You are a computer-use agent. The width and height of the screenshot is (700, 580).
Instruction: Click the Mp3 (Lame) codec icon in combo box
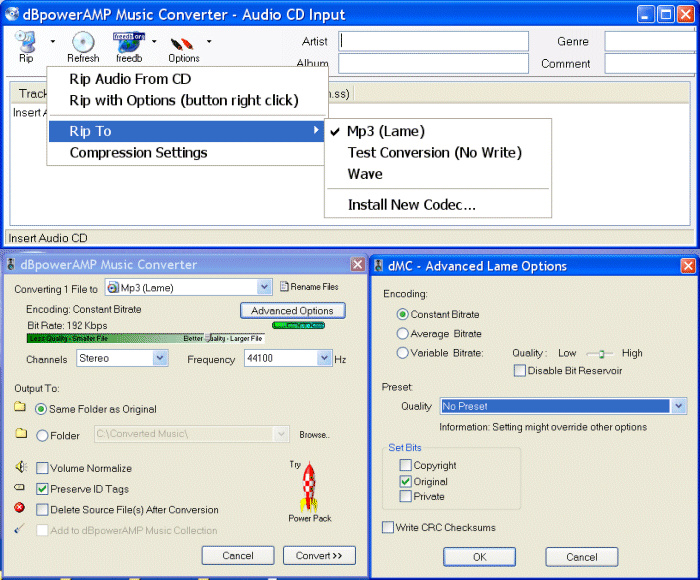click(113, 287)
